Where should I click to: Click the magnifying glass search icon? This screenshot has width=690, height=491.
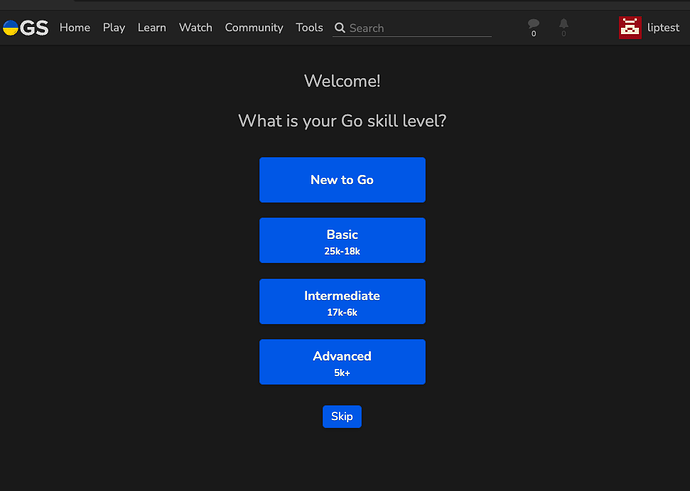pyautogui.click(x=340, y=28)
